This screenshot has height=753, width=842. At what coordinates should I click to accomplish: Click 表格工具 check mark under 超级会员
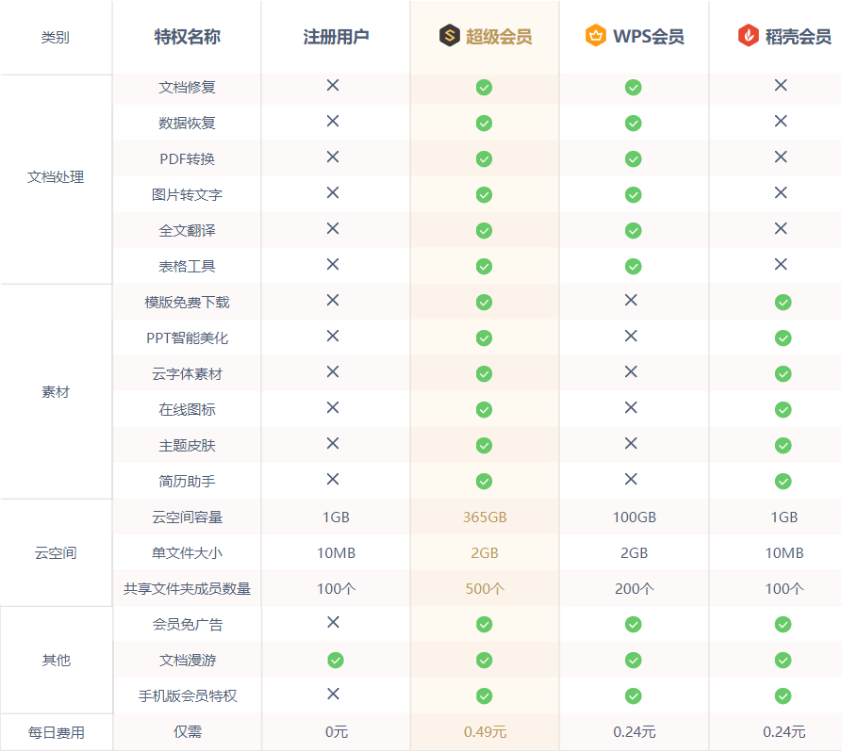coord(484,266)
